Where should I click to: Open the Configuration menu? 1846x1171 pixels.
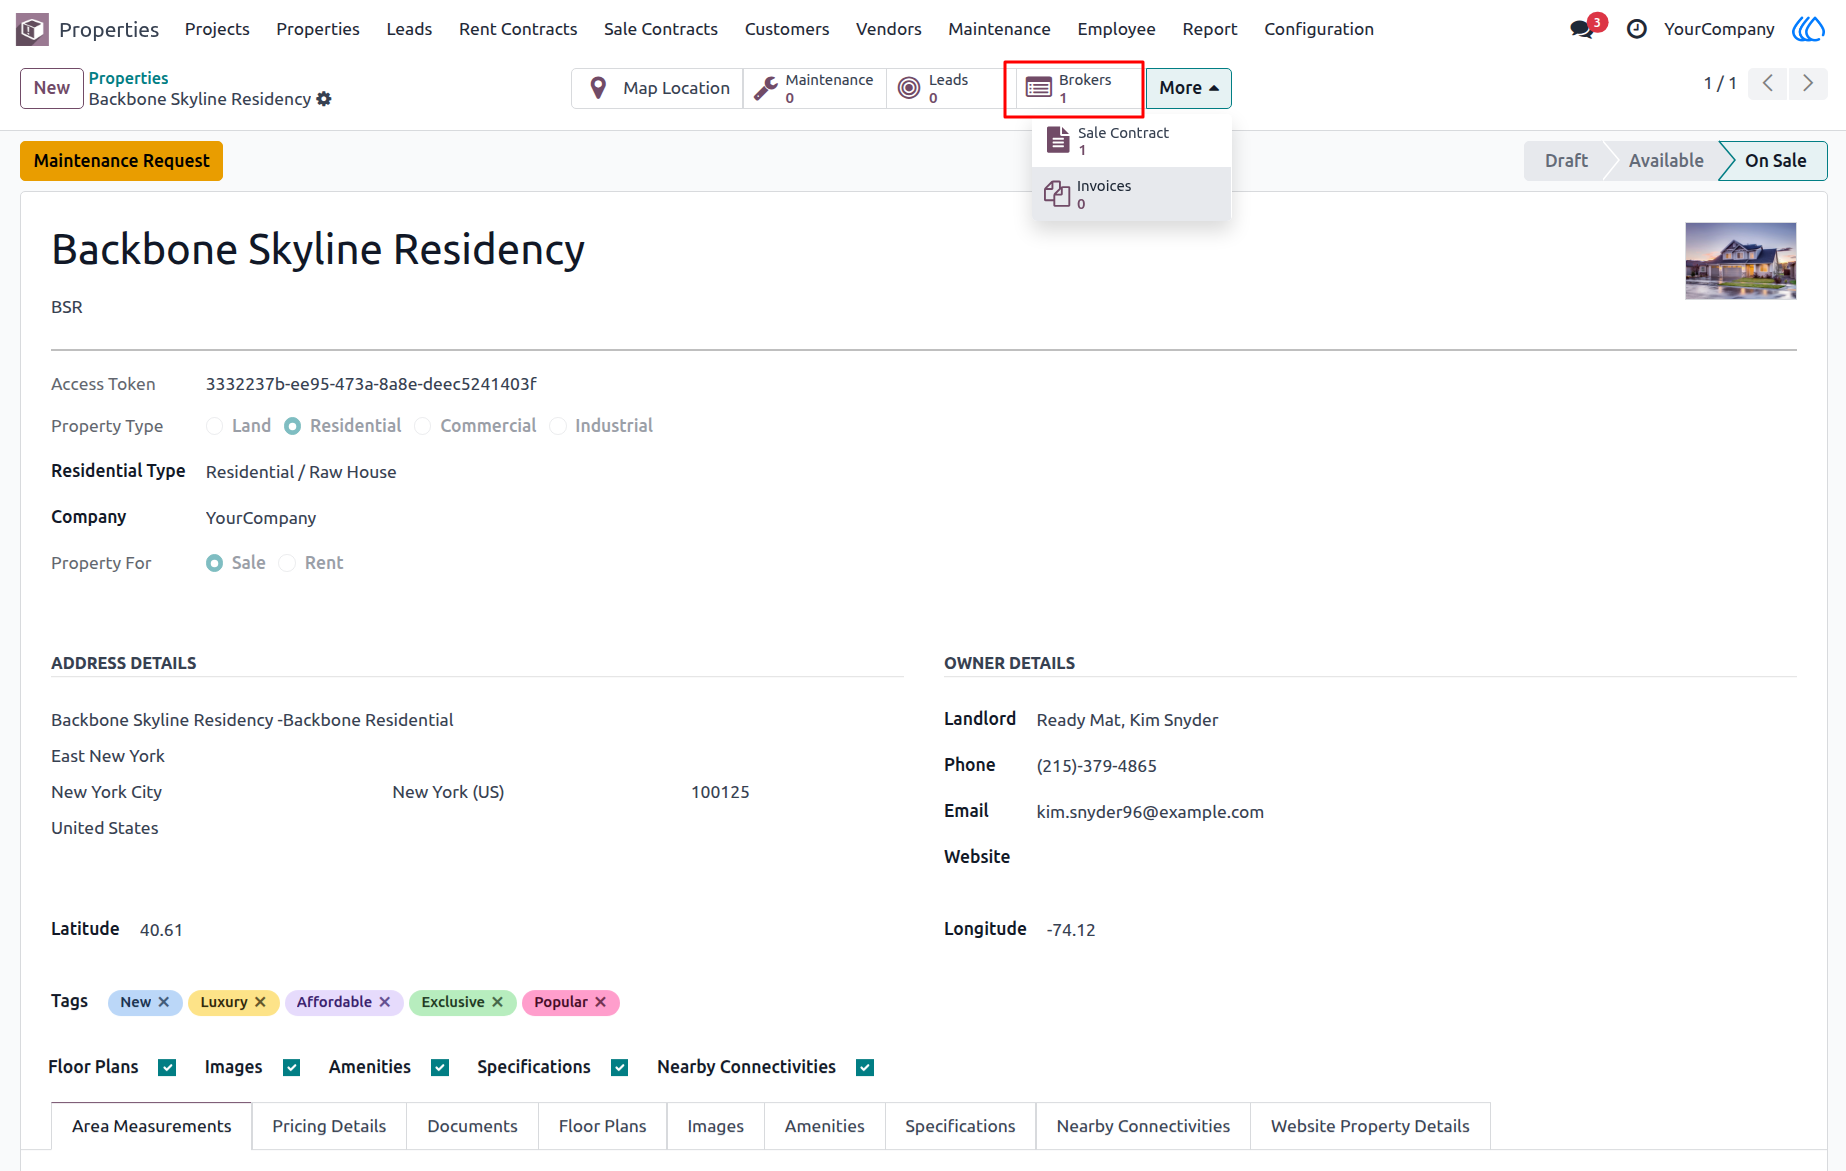pyautogui.click(x=1318, y=29)
